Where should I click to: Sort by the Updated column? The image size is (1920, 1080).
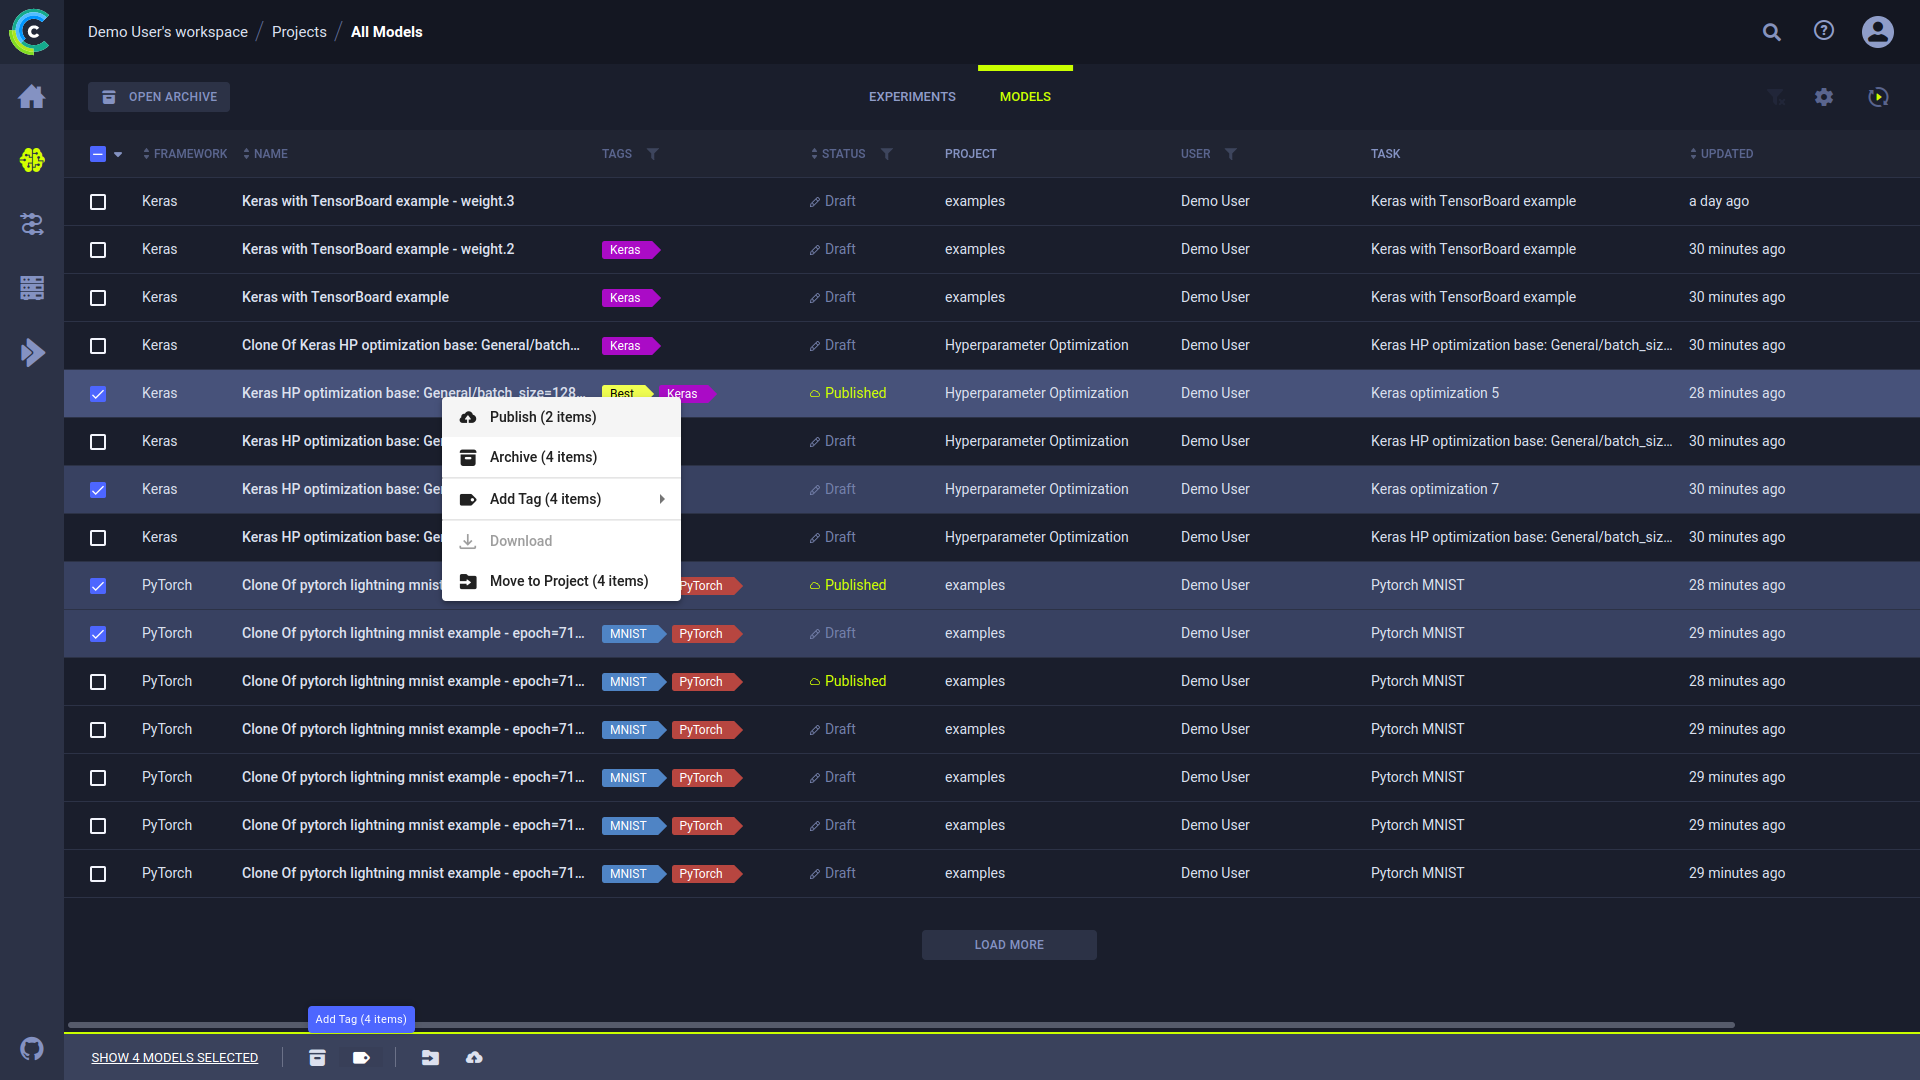click(x=1721, y=154)
